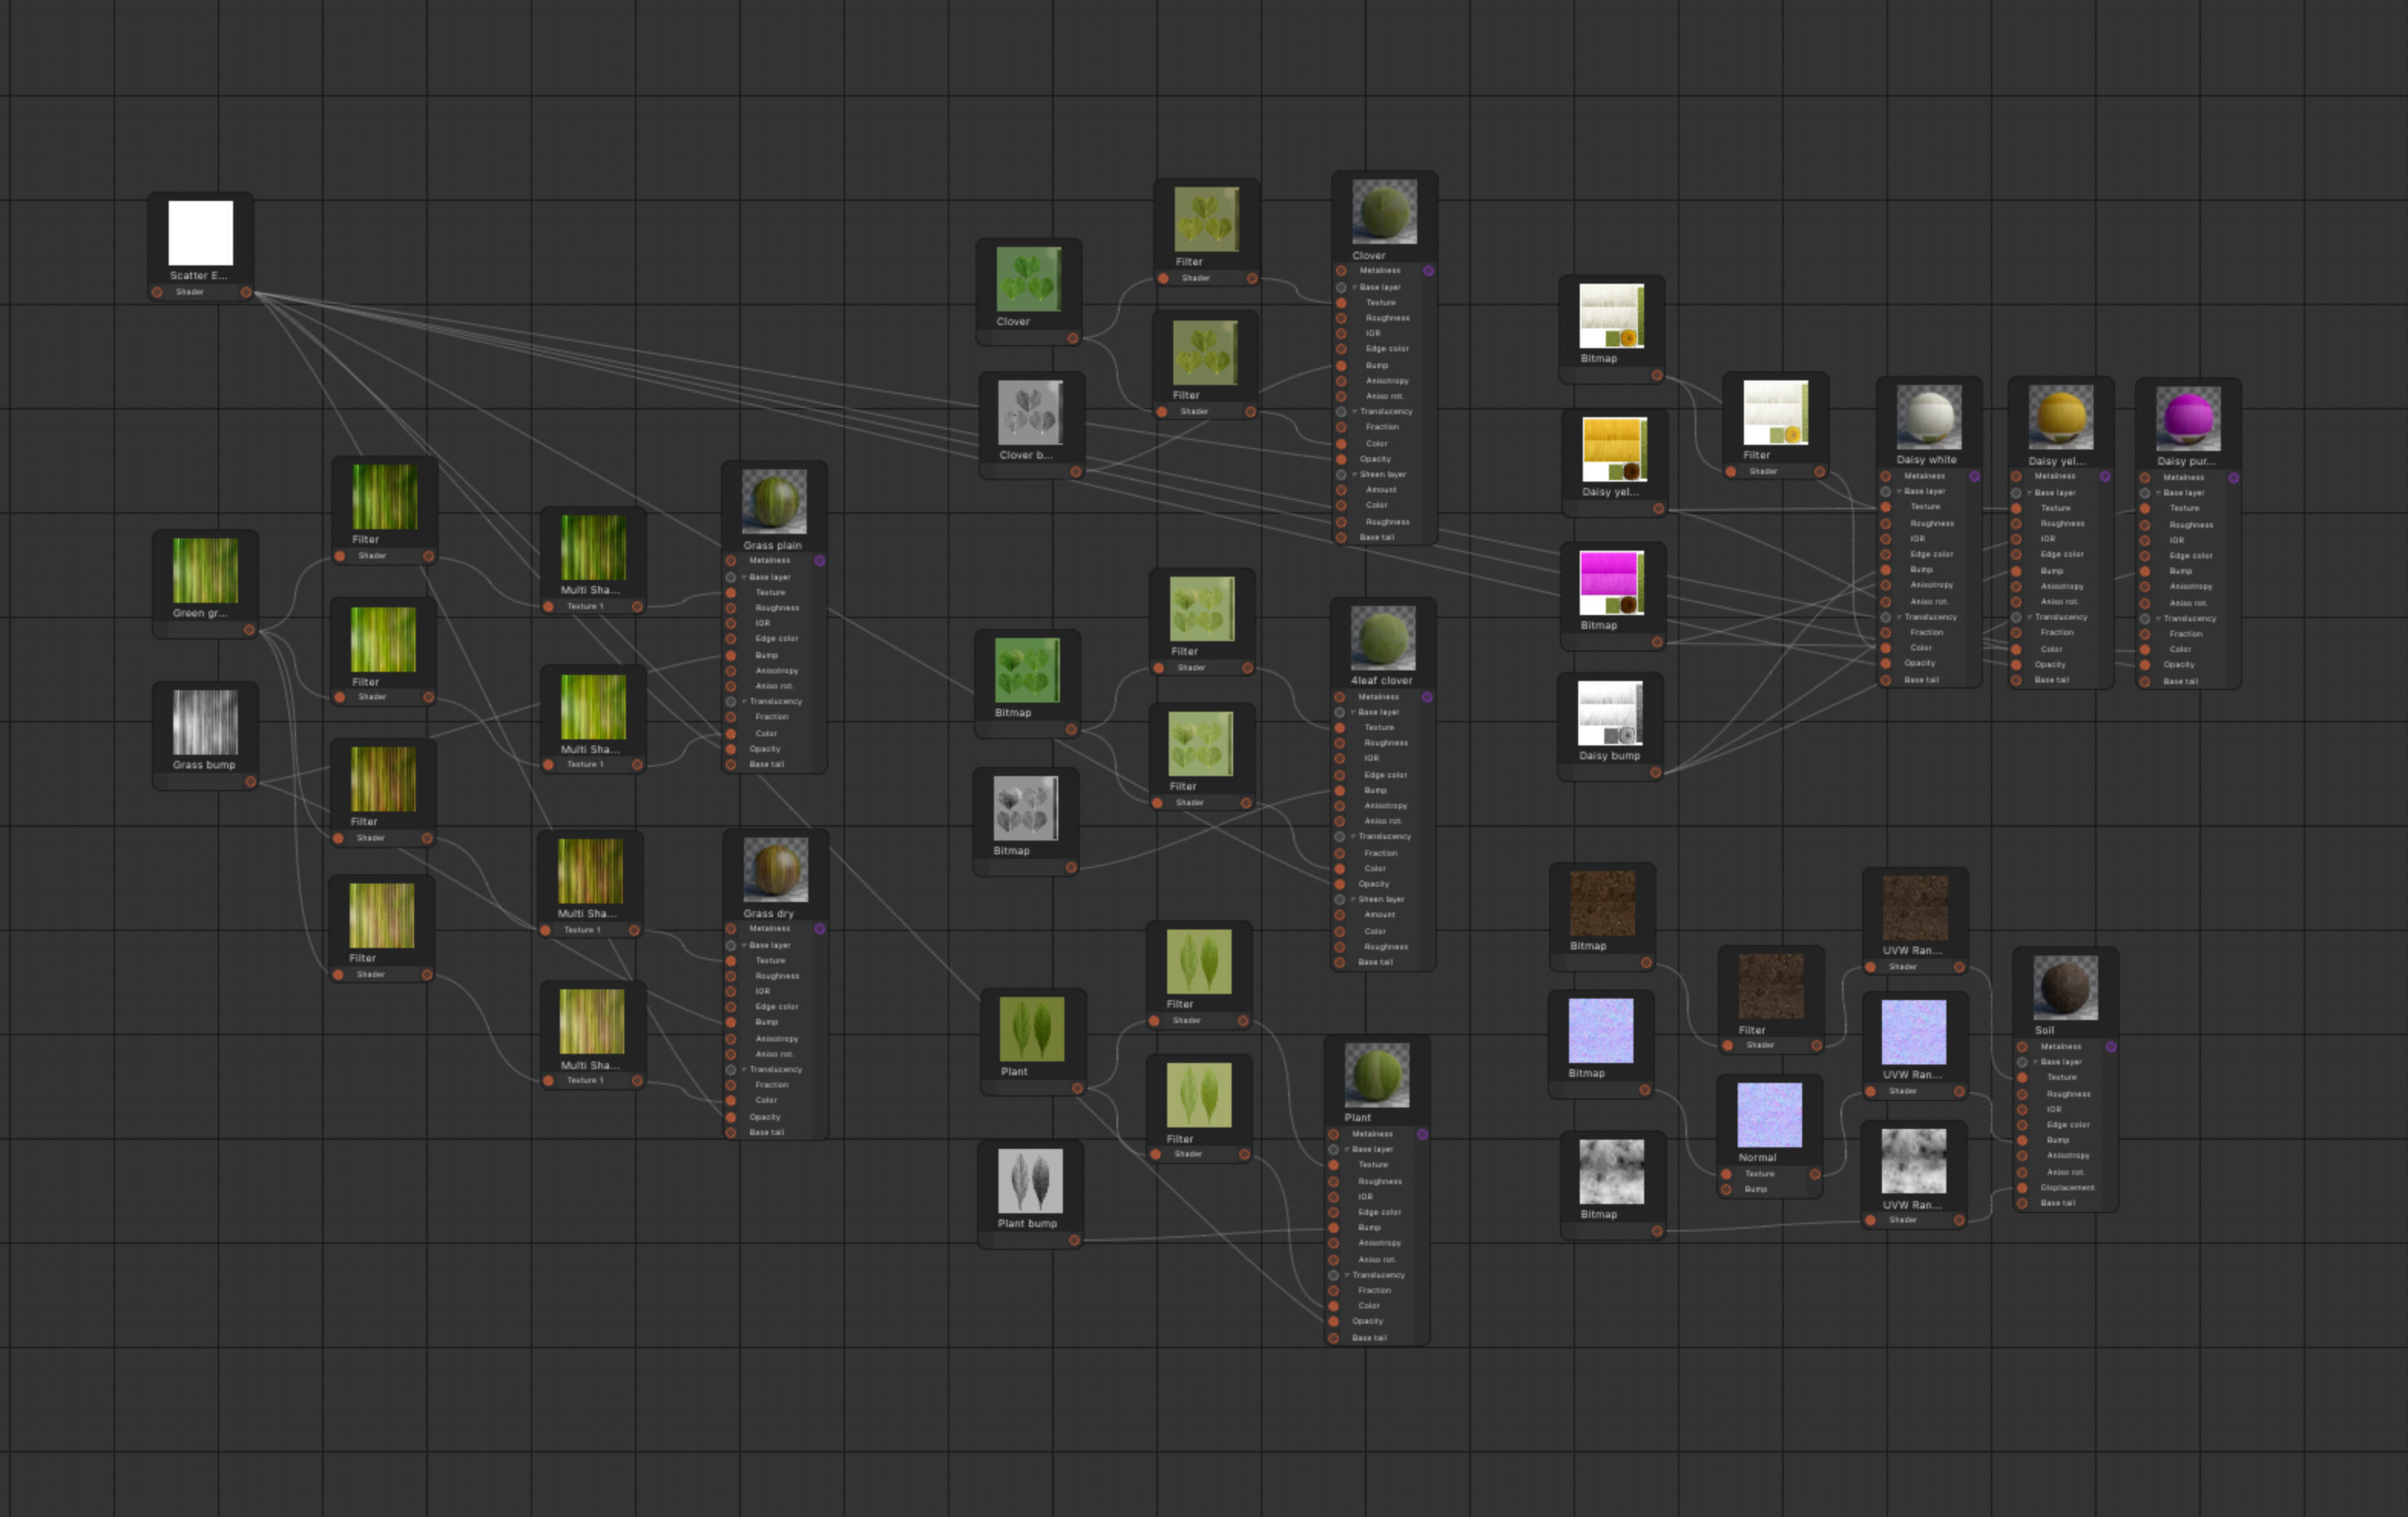Click the Plant bump node's output socket
This screenshot has width=2408, height=1517.
[x=1074, y=1240]
